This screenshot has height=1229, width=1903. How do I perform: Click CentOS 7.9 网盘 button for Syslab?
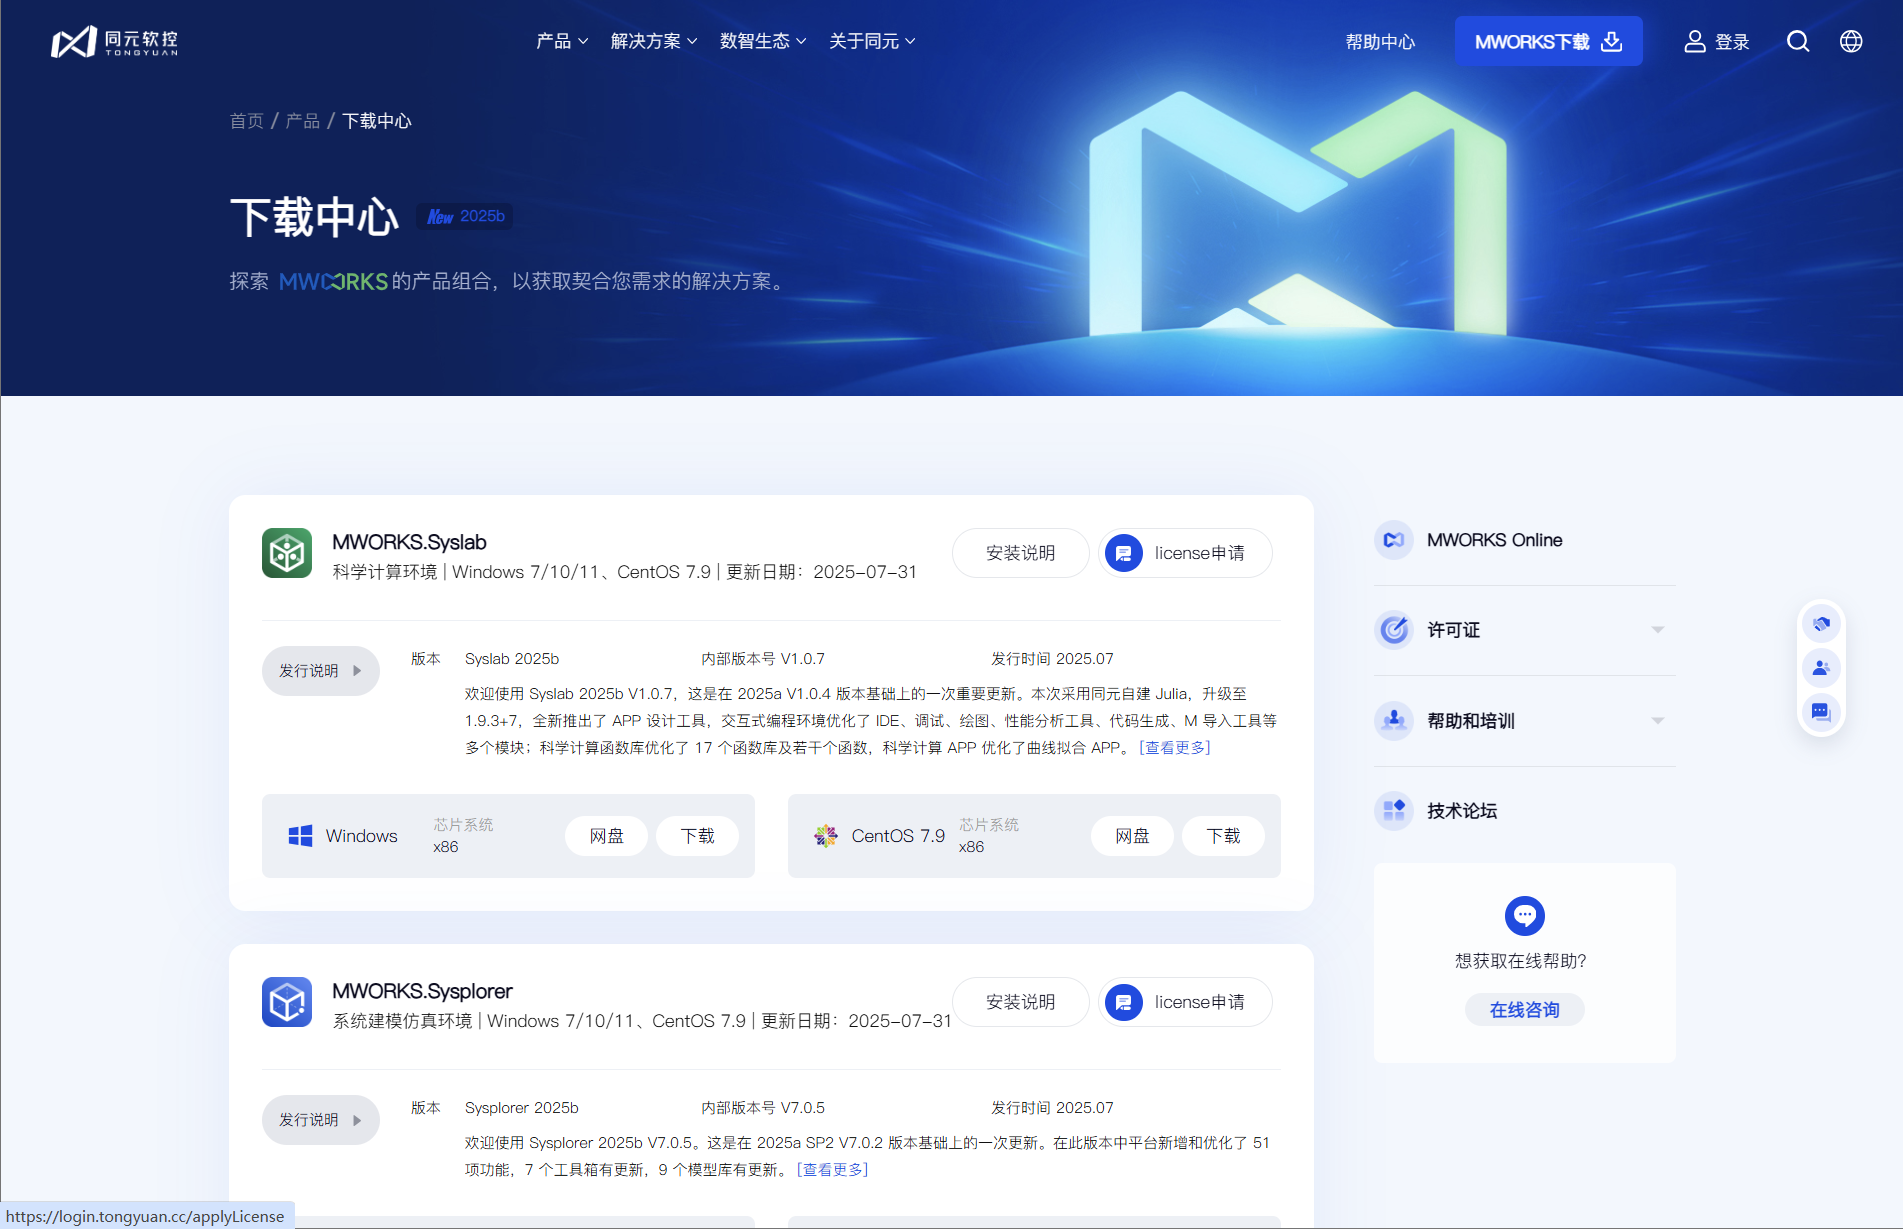coord(1132,836)
